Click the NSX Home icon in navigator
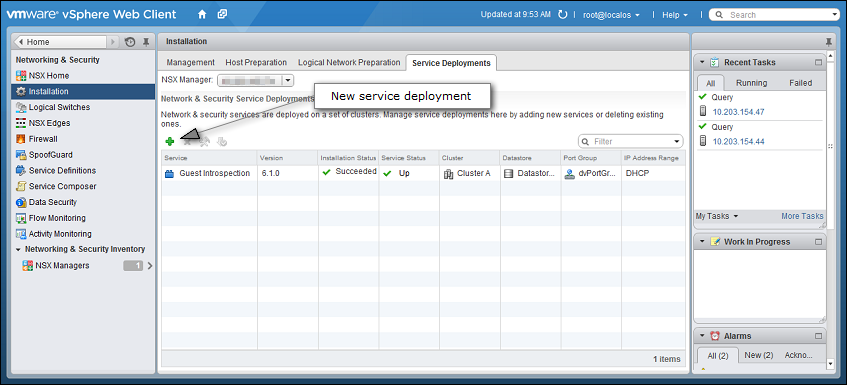Screen dimensions: 847x385 pyautogui.click(x=21, y=76)
